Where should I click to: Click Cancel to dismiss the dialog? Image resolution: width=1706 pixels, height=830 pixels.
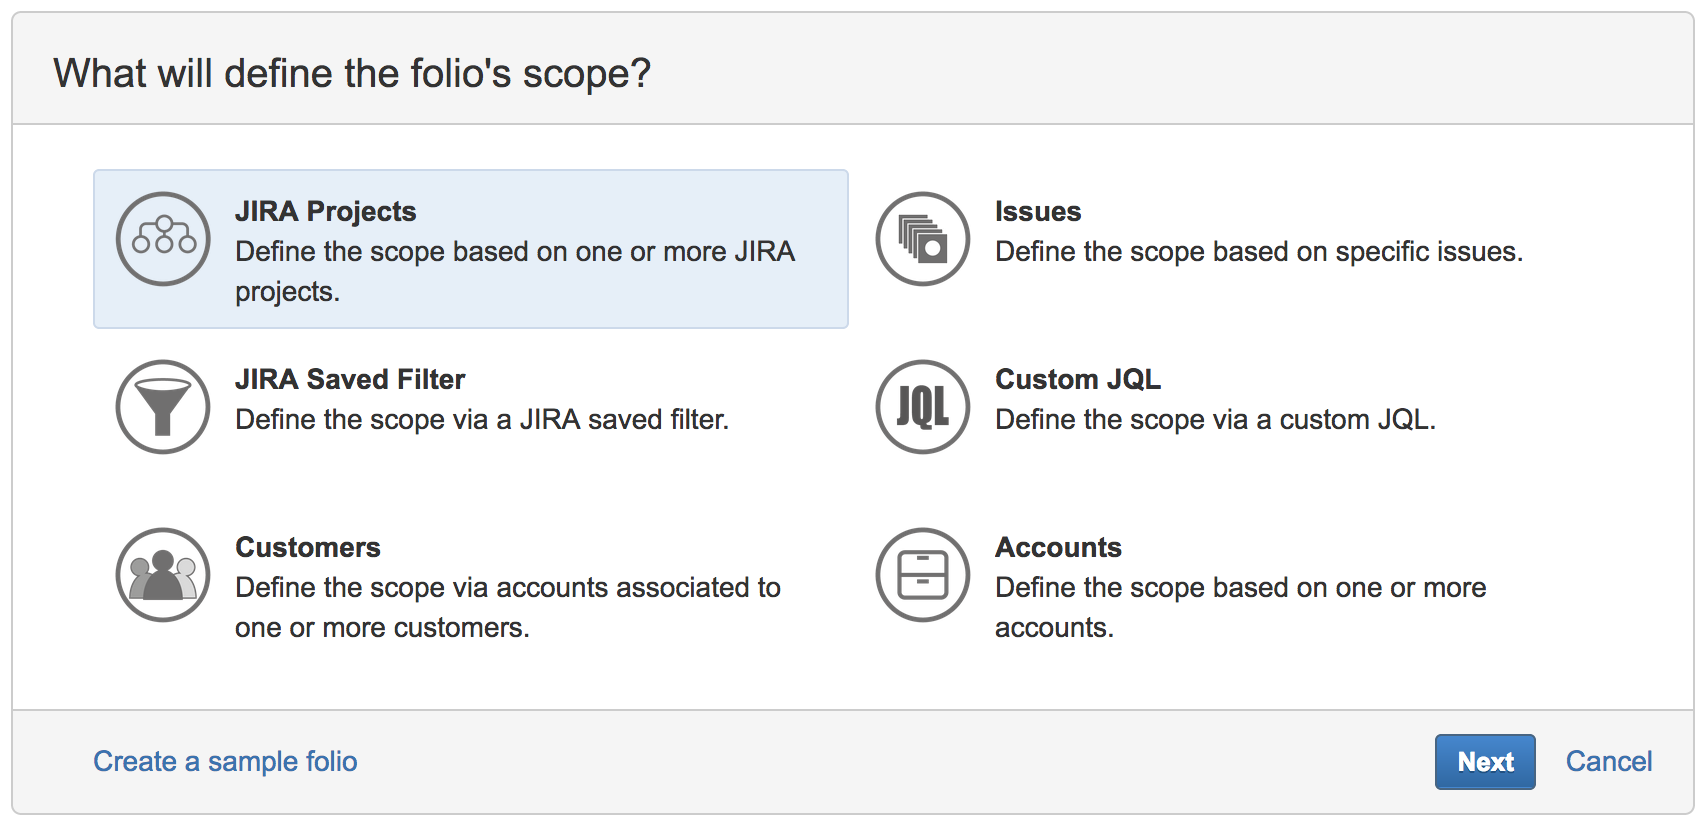pos(1607,761)
